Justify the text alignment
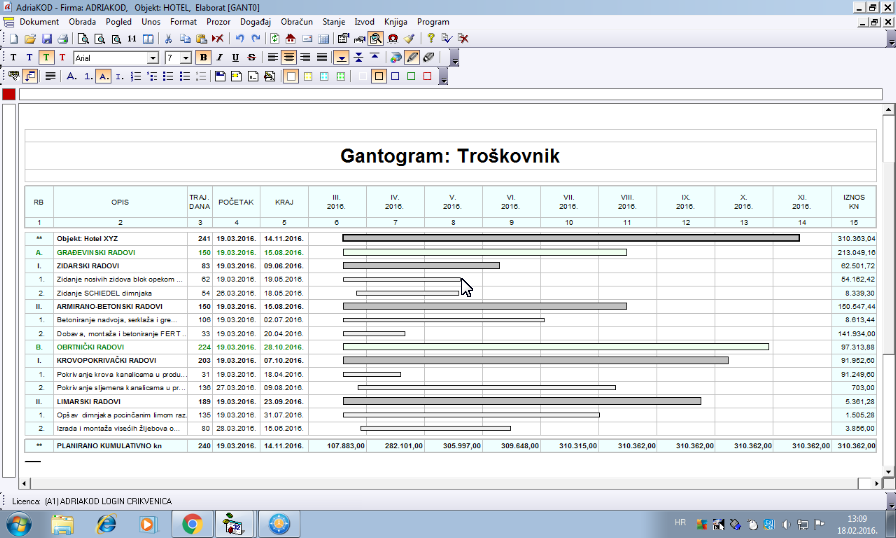Viewport: 896px width, 538px height. [x=322, y=58]
